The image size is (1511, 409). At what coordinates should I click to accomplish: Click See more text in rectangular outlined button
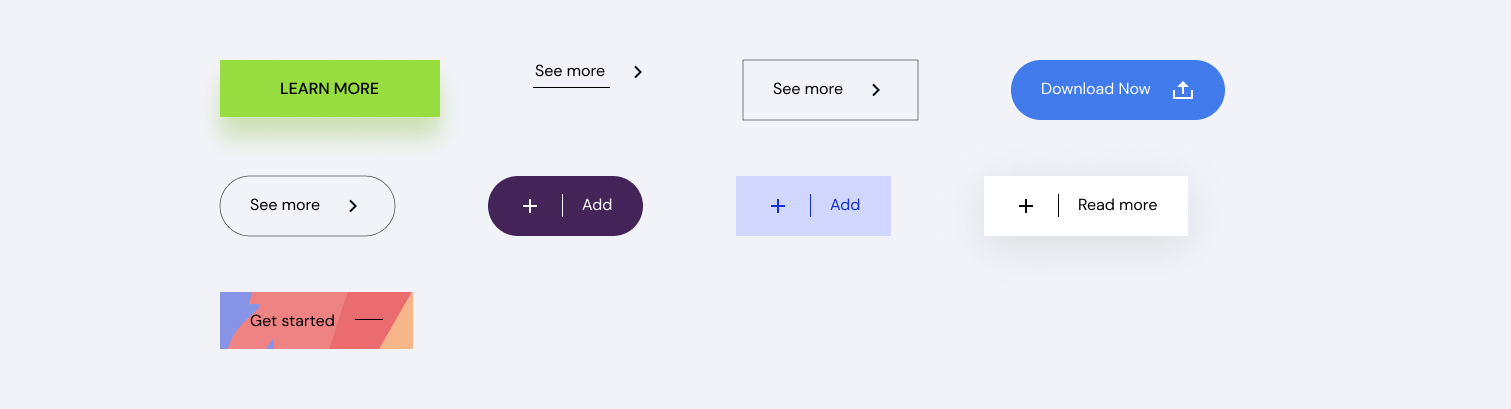point(808,90)
